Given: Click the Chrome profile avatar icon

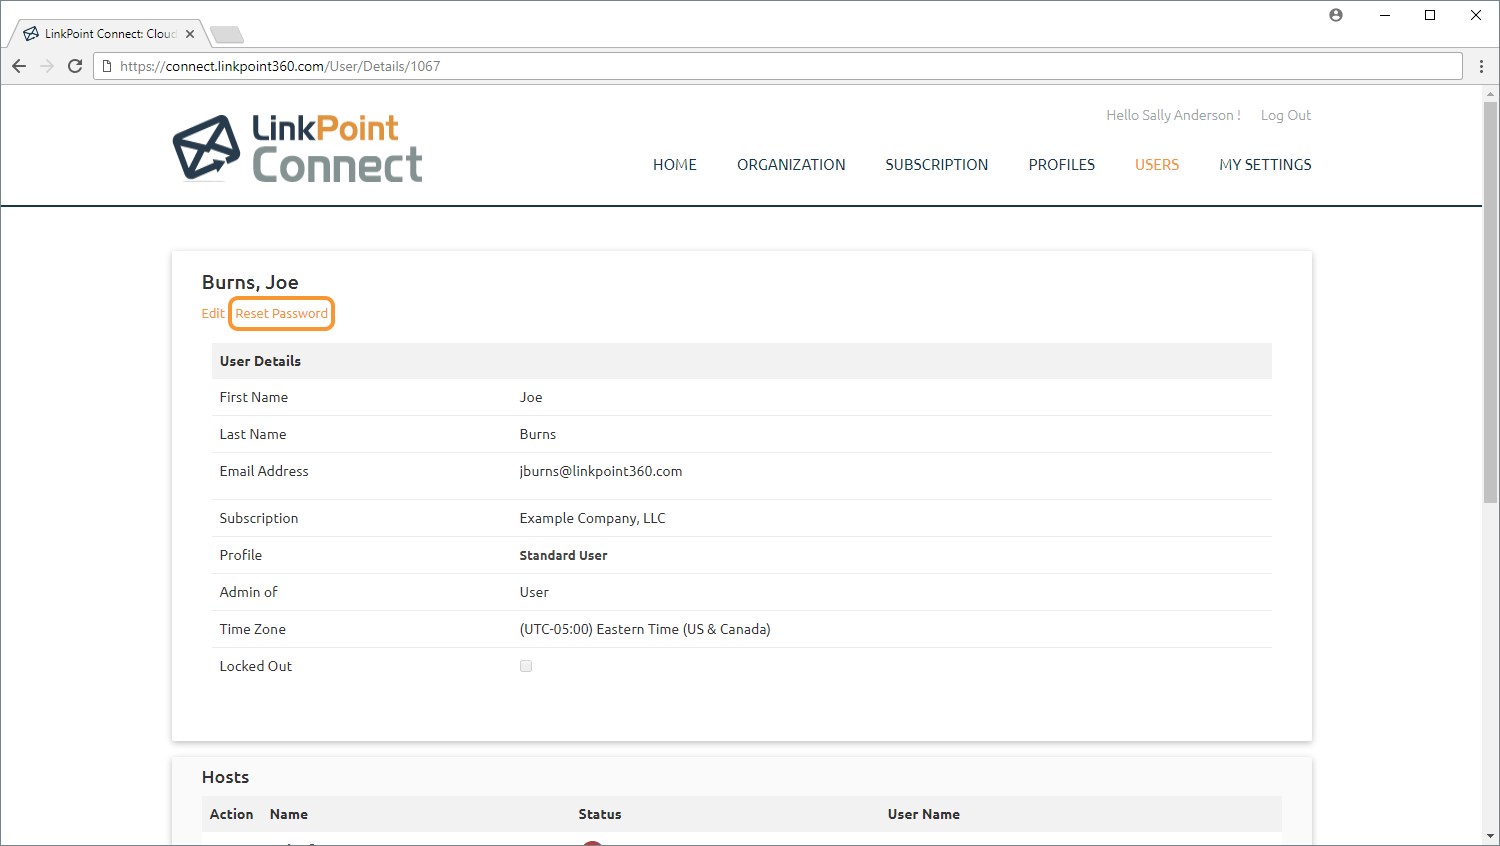Looking at the screenshot, I should pyautogui.click(x=1336, y=15).
